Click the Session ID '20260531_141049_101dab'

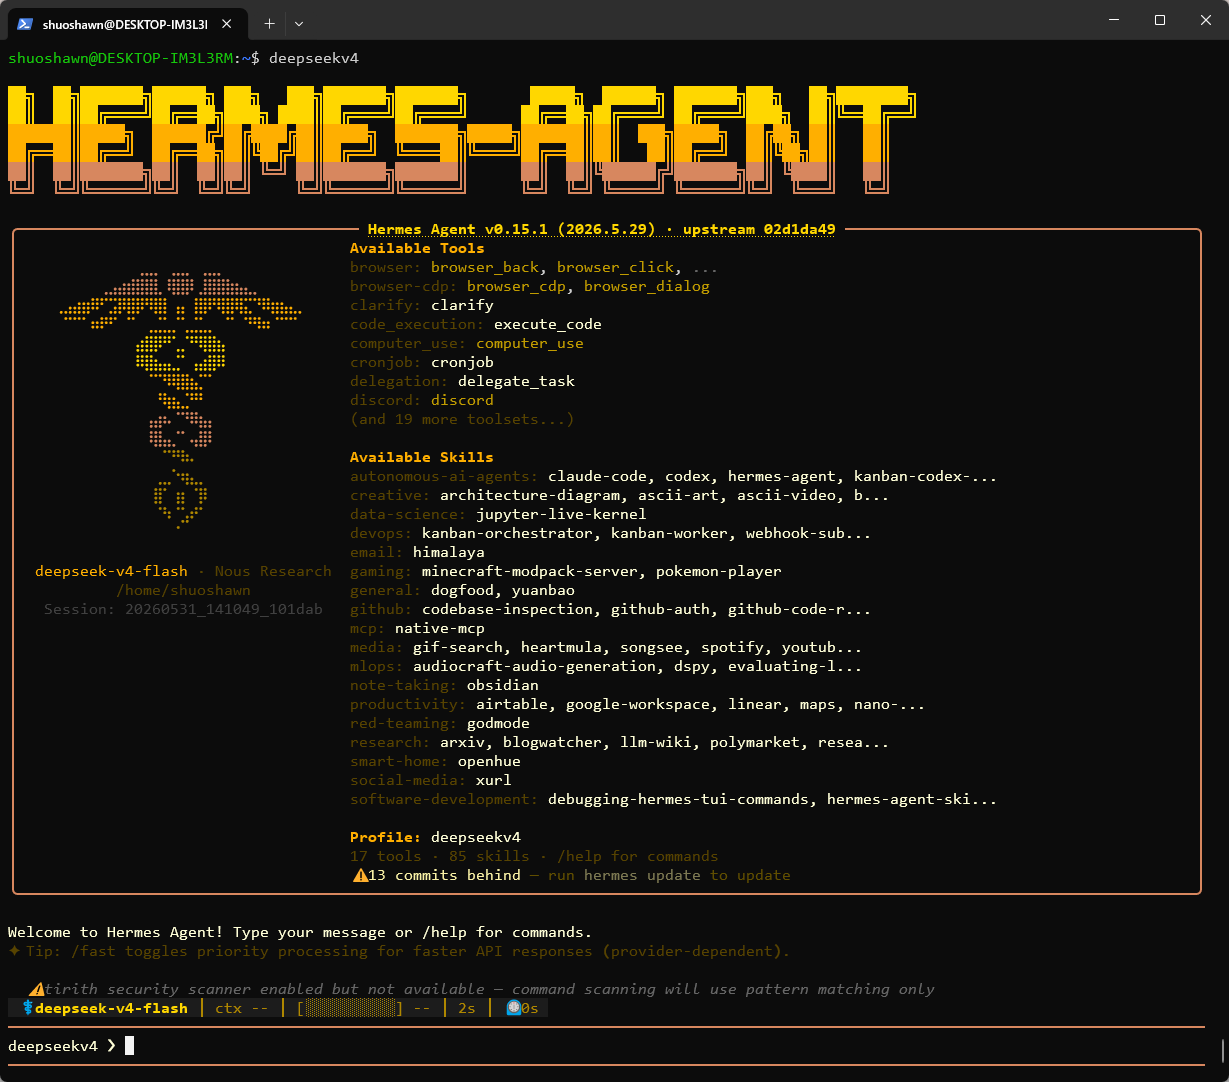click(224, 609)
